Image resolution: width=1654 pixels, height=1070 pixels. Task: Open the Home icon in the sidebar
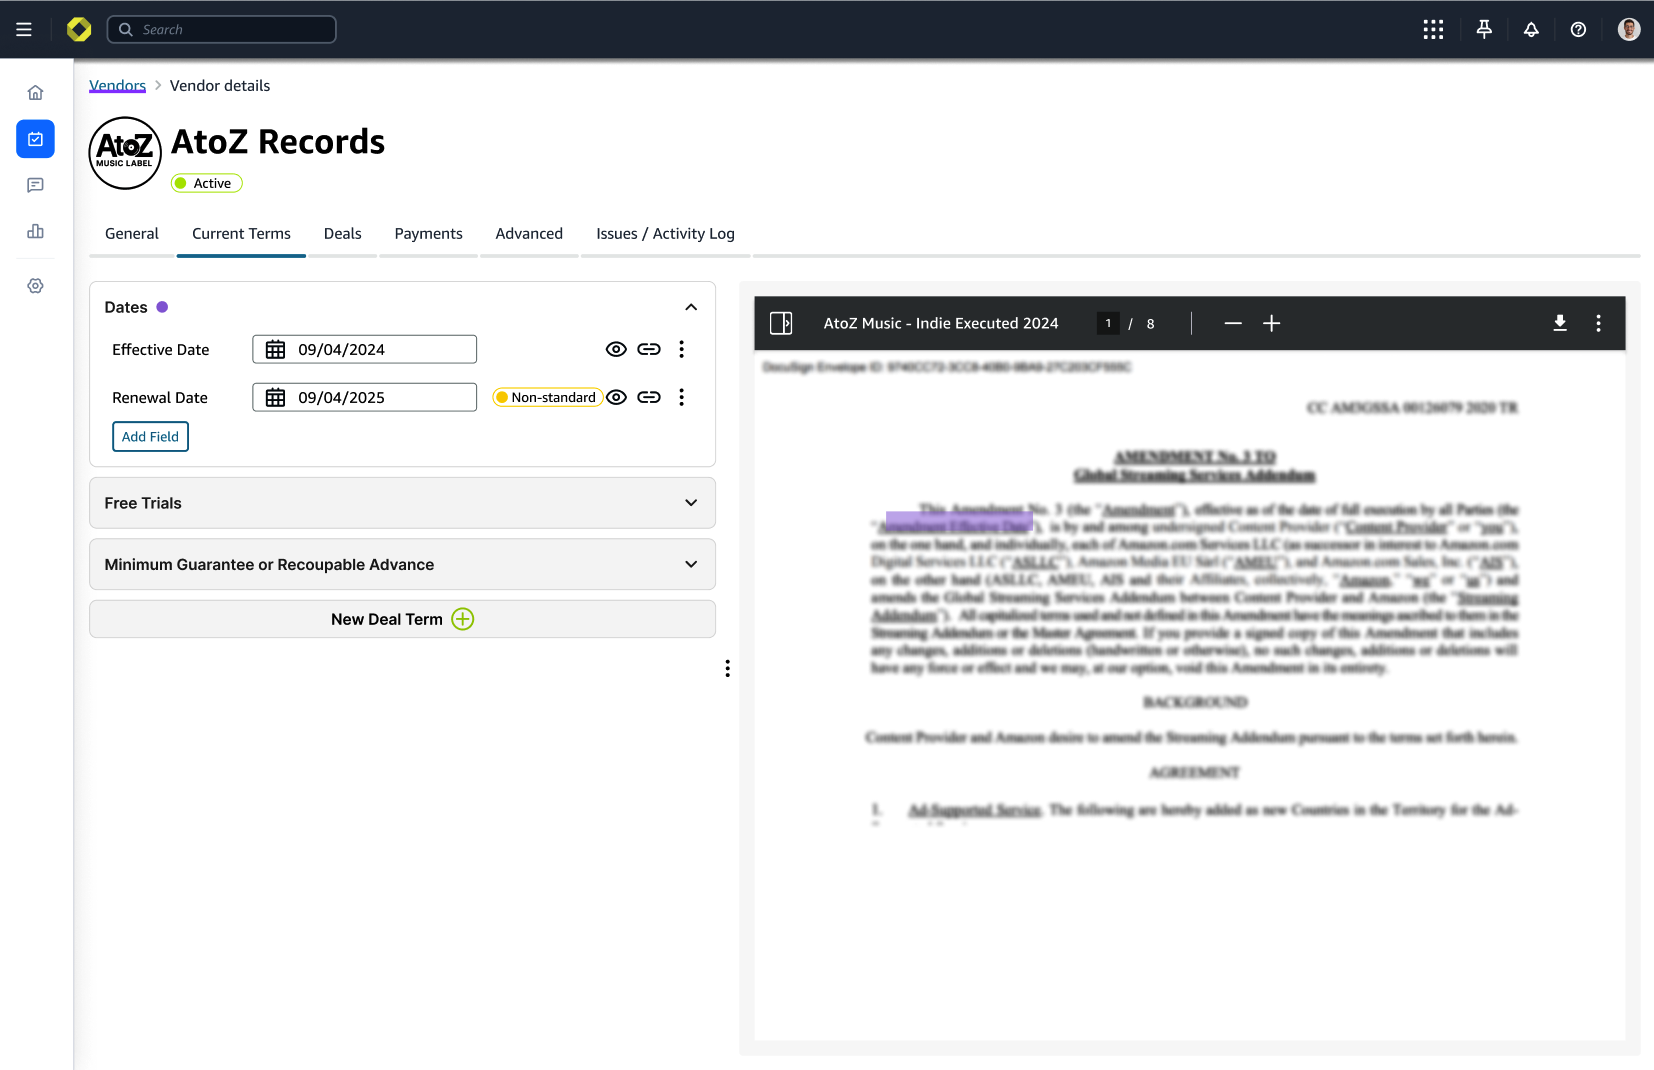(x=35, y=92)
